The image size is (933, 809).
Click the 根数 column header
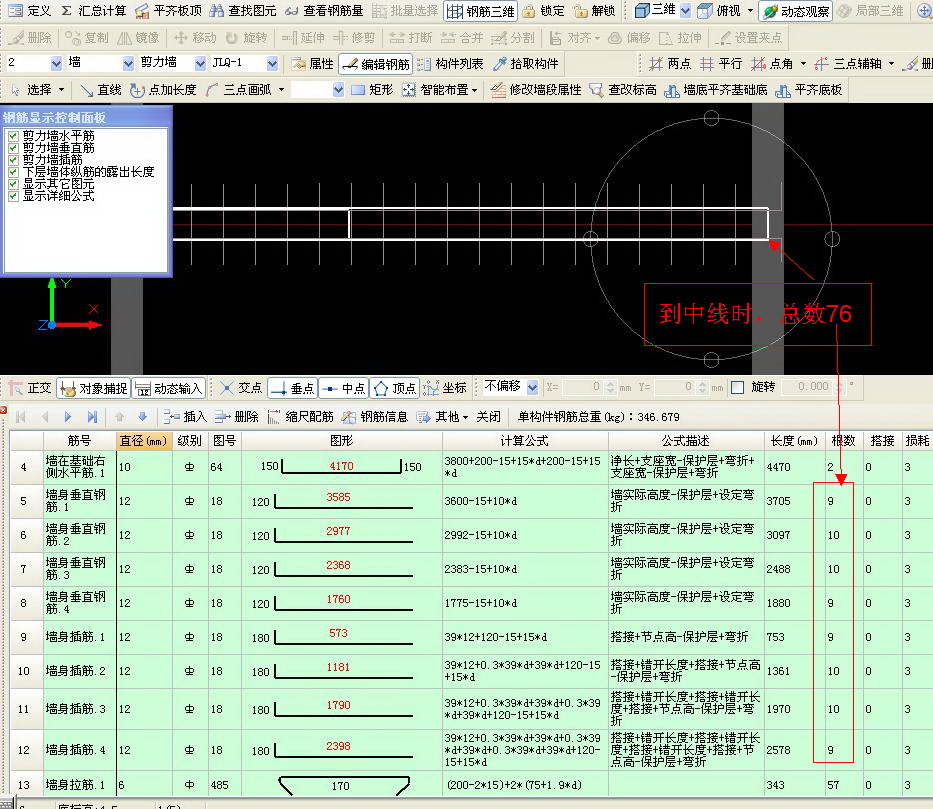[x=843, y=441]
